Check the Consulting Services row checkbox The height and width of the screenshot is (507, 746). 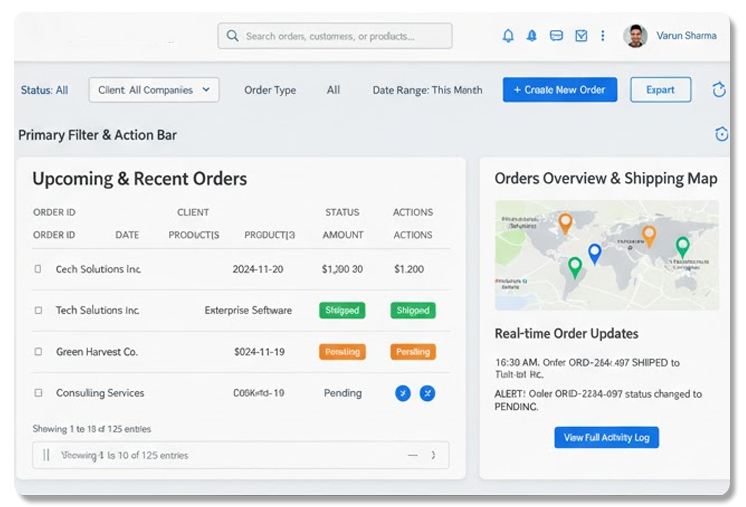coord(39,393)
